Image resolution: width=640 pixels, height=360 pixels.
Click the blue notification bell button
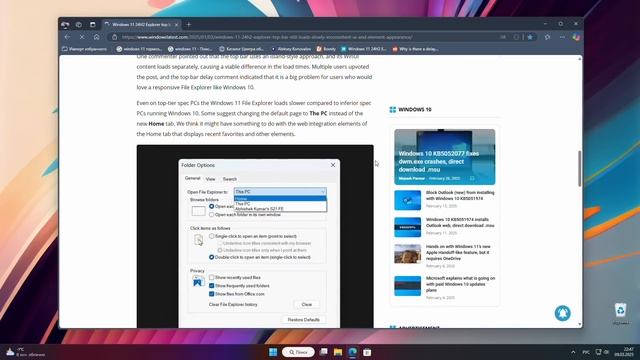click(562, 313)
